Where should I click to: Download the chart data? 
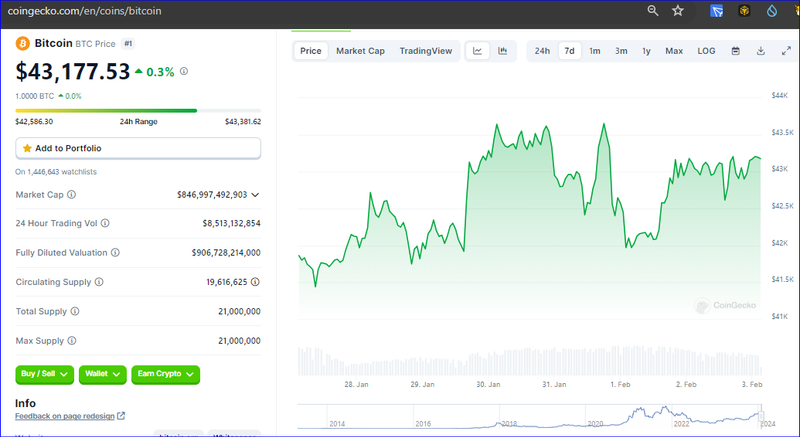(x=761, y=51)
